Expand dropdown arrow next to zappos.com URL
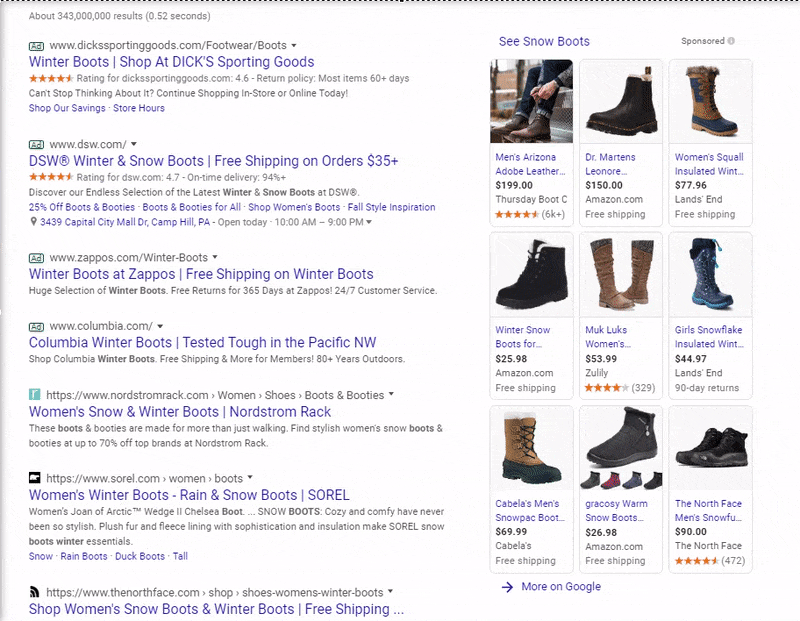The height and width of the screenshot is (621, 800). (x=215, y=257)
